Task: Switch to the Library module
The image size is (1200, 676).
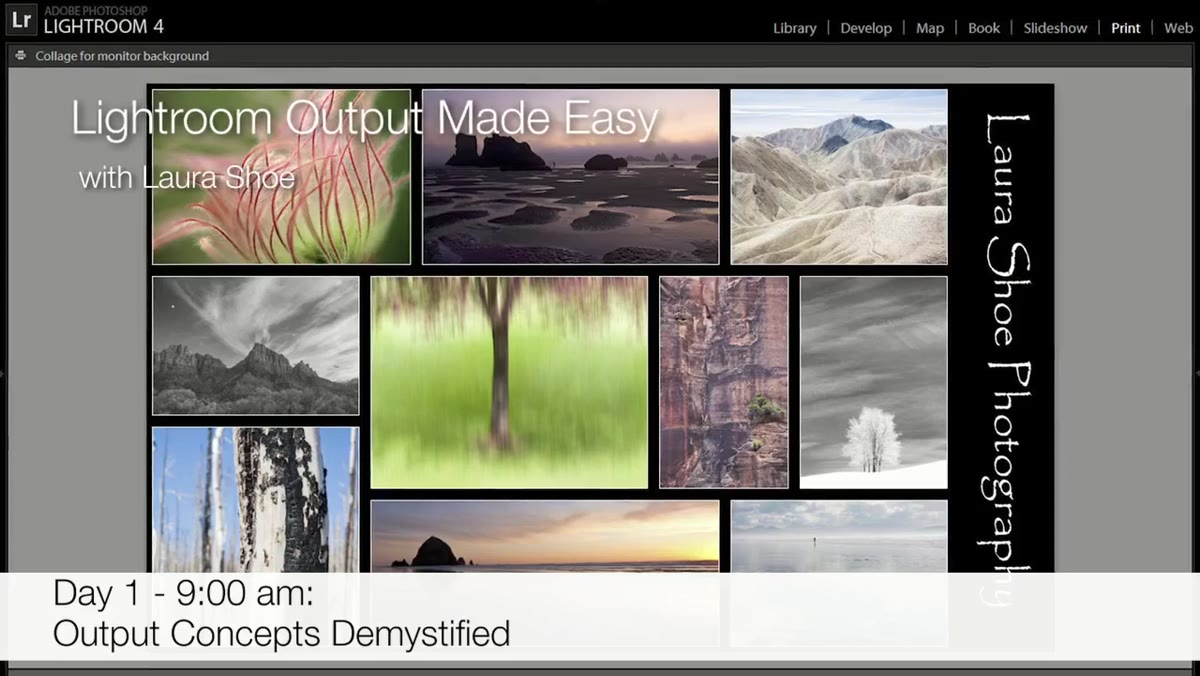Action: click(x=795, y=28)
